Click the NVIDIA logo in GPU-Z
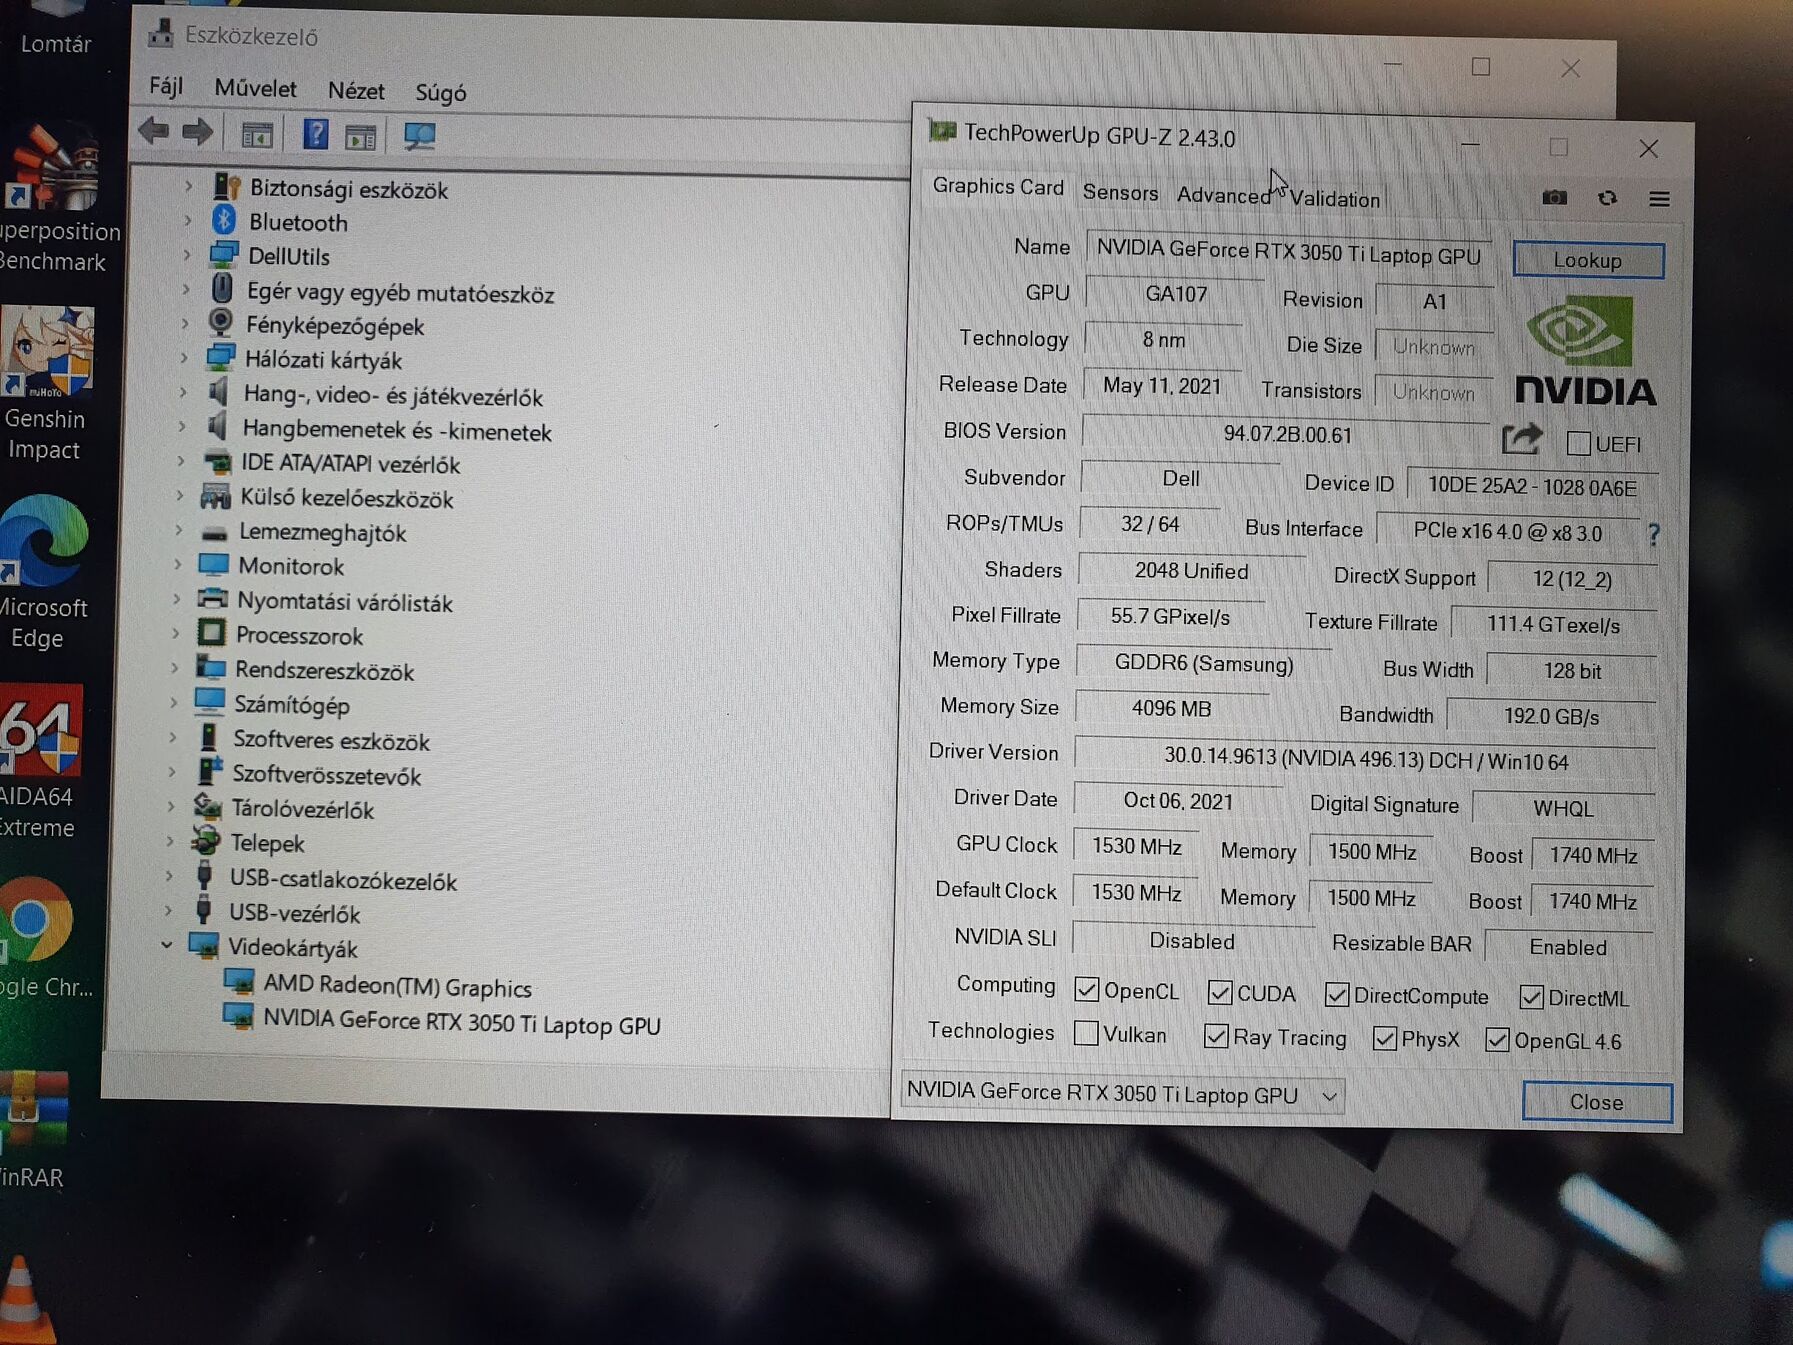Viewport: 1793px width, 1345px height. tap(1585, 350)
